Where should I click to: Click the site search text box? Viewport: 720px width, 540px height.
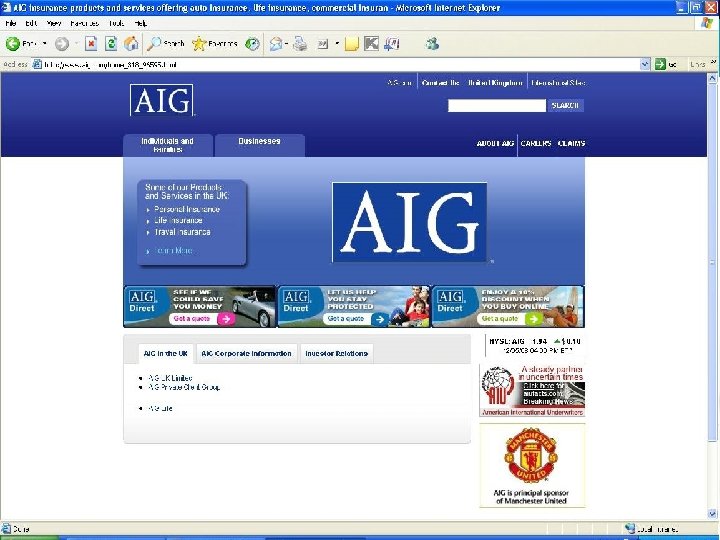point(497,106)
